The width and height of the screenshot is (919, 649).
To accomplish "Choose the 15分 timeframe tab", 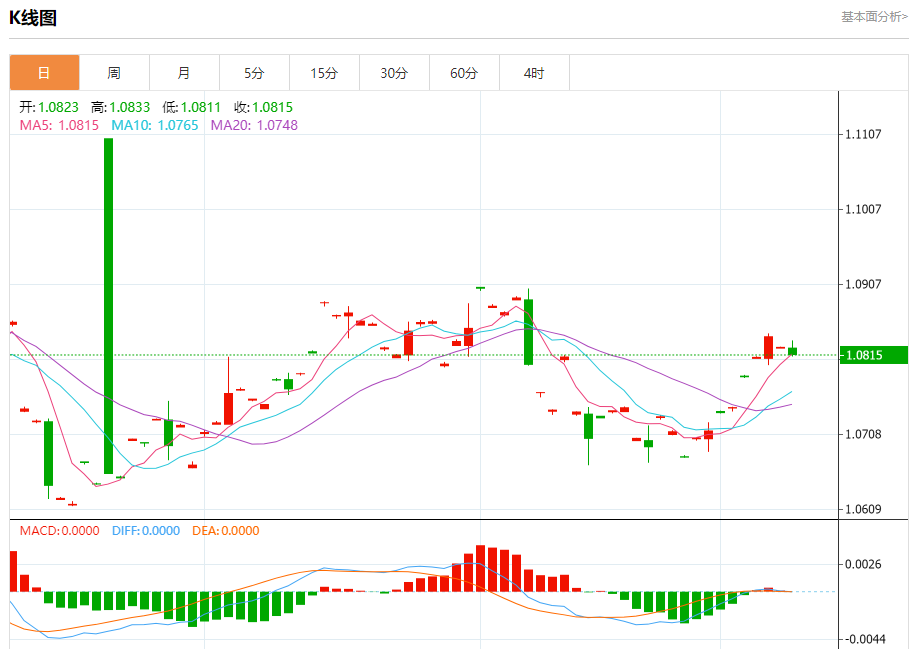I will click(x=324, y=73).
